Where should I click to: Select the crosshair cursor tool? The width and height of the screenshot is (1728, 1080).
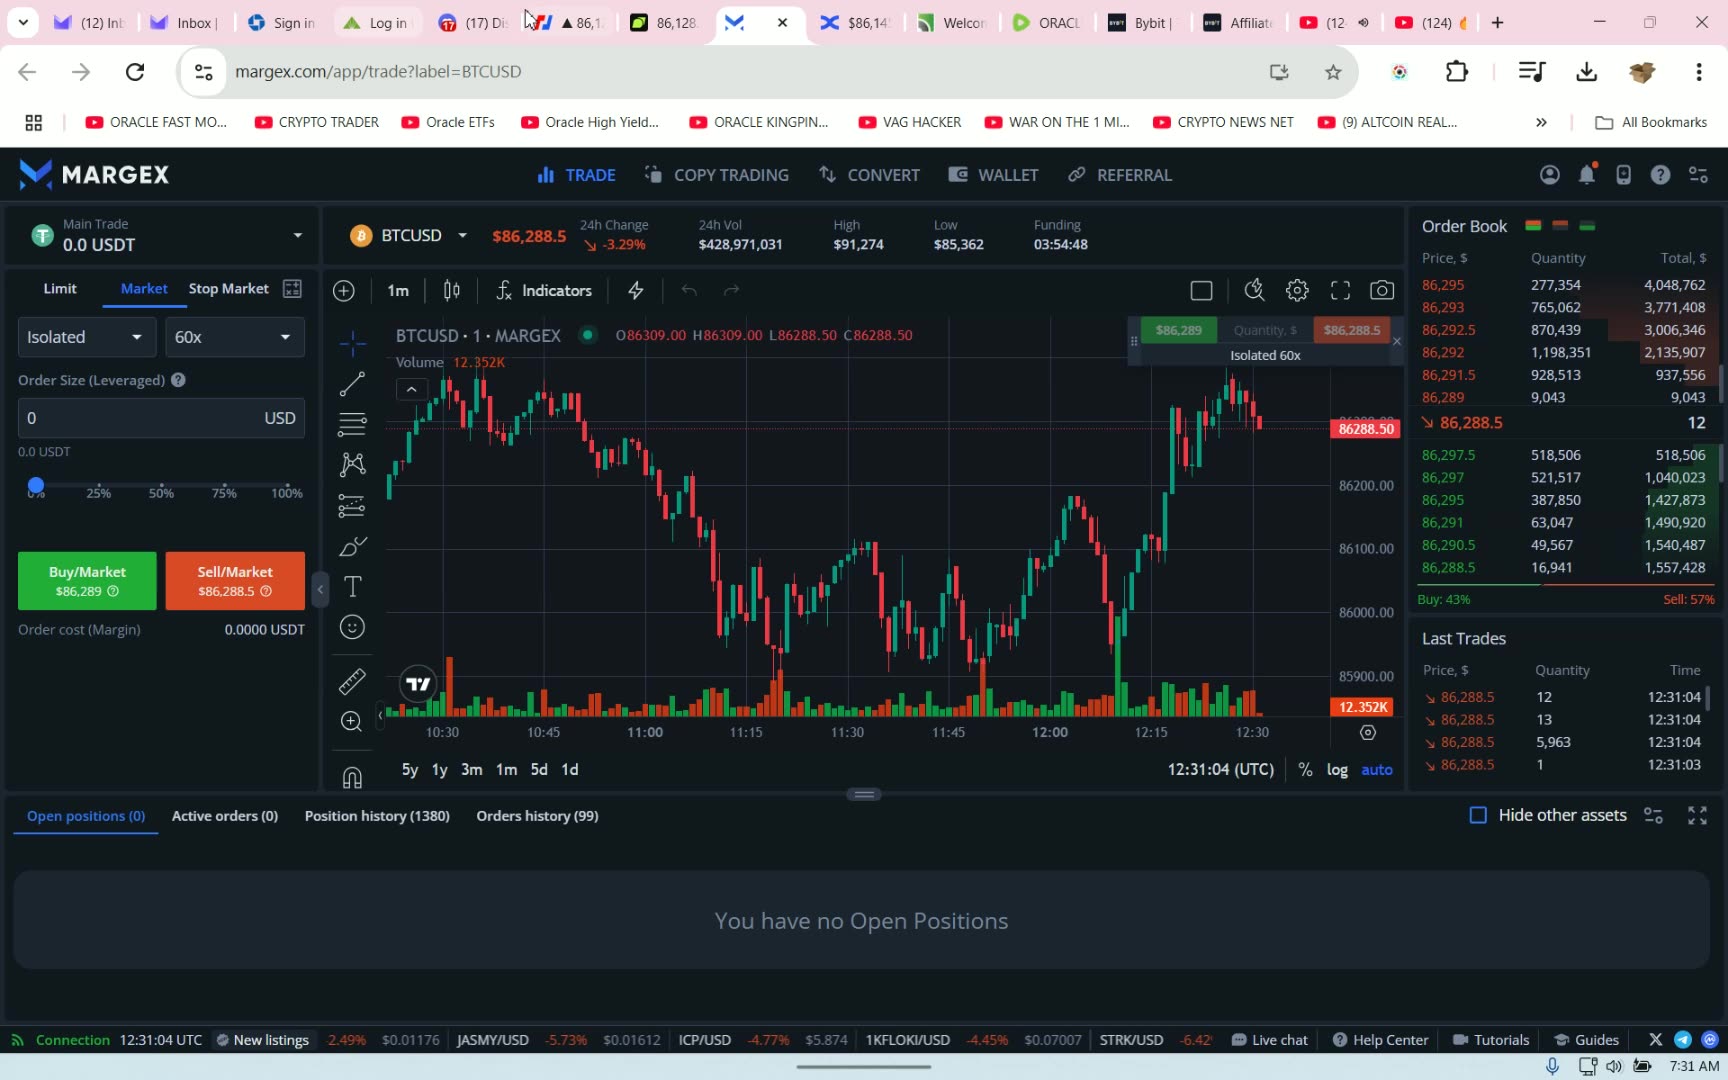tap(352, 344)
